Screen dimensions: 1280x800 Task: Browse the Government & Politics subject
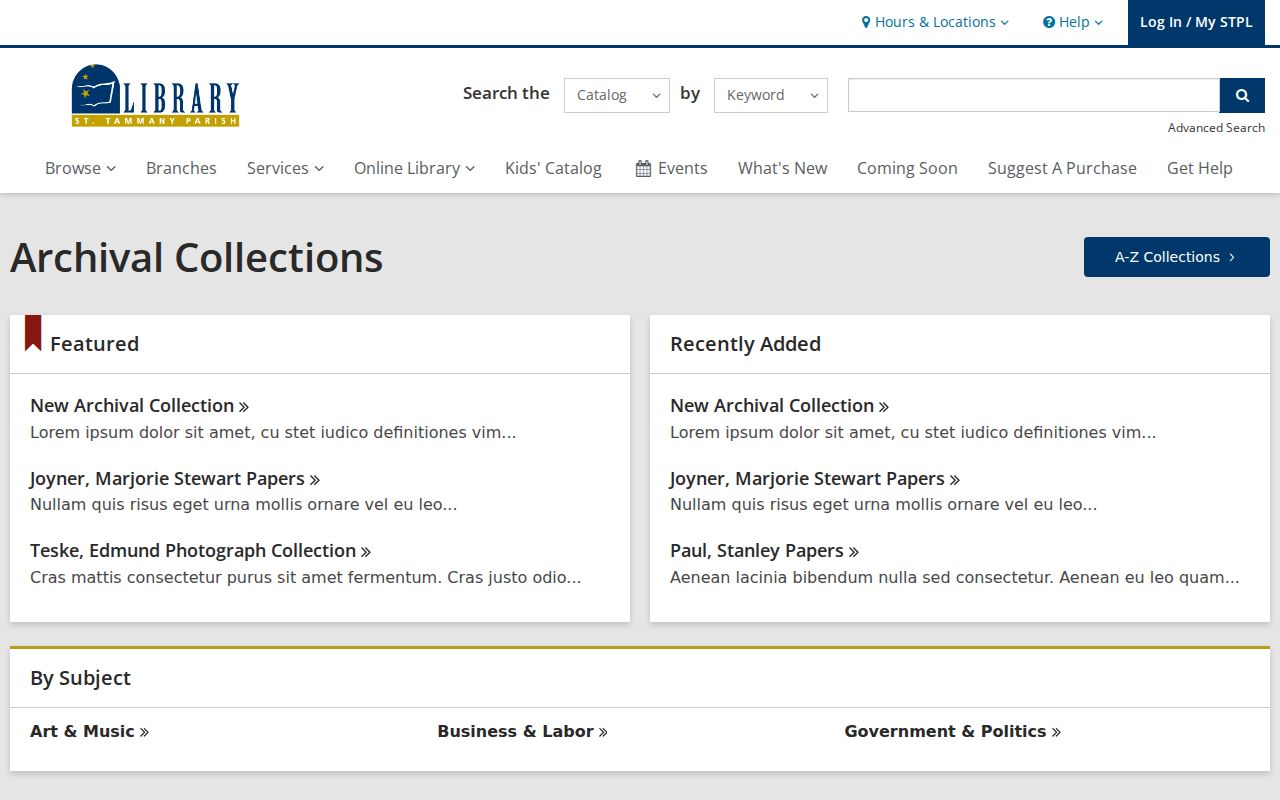[952, 731]
